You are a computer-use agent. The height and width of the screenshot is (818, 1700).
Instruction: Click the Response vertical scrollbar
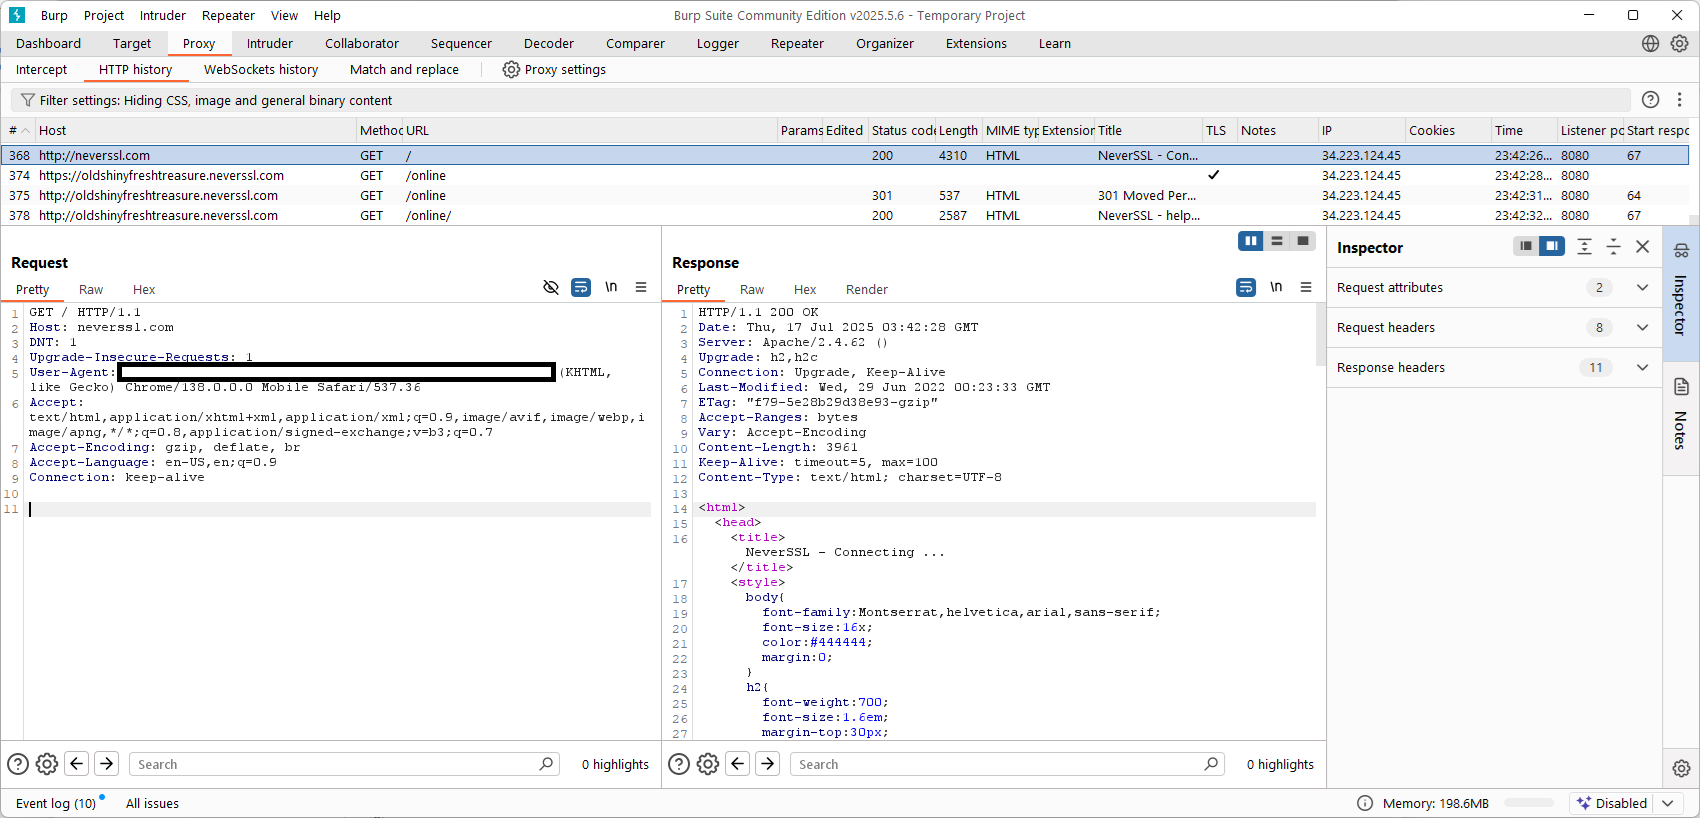pos(1321,335)
